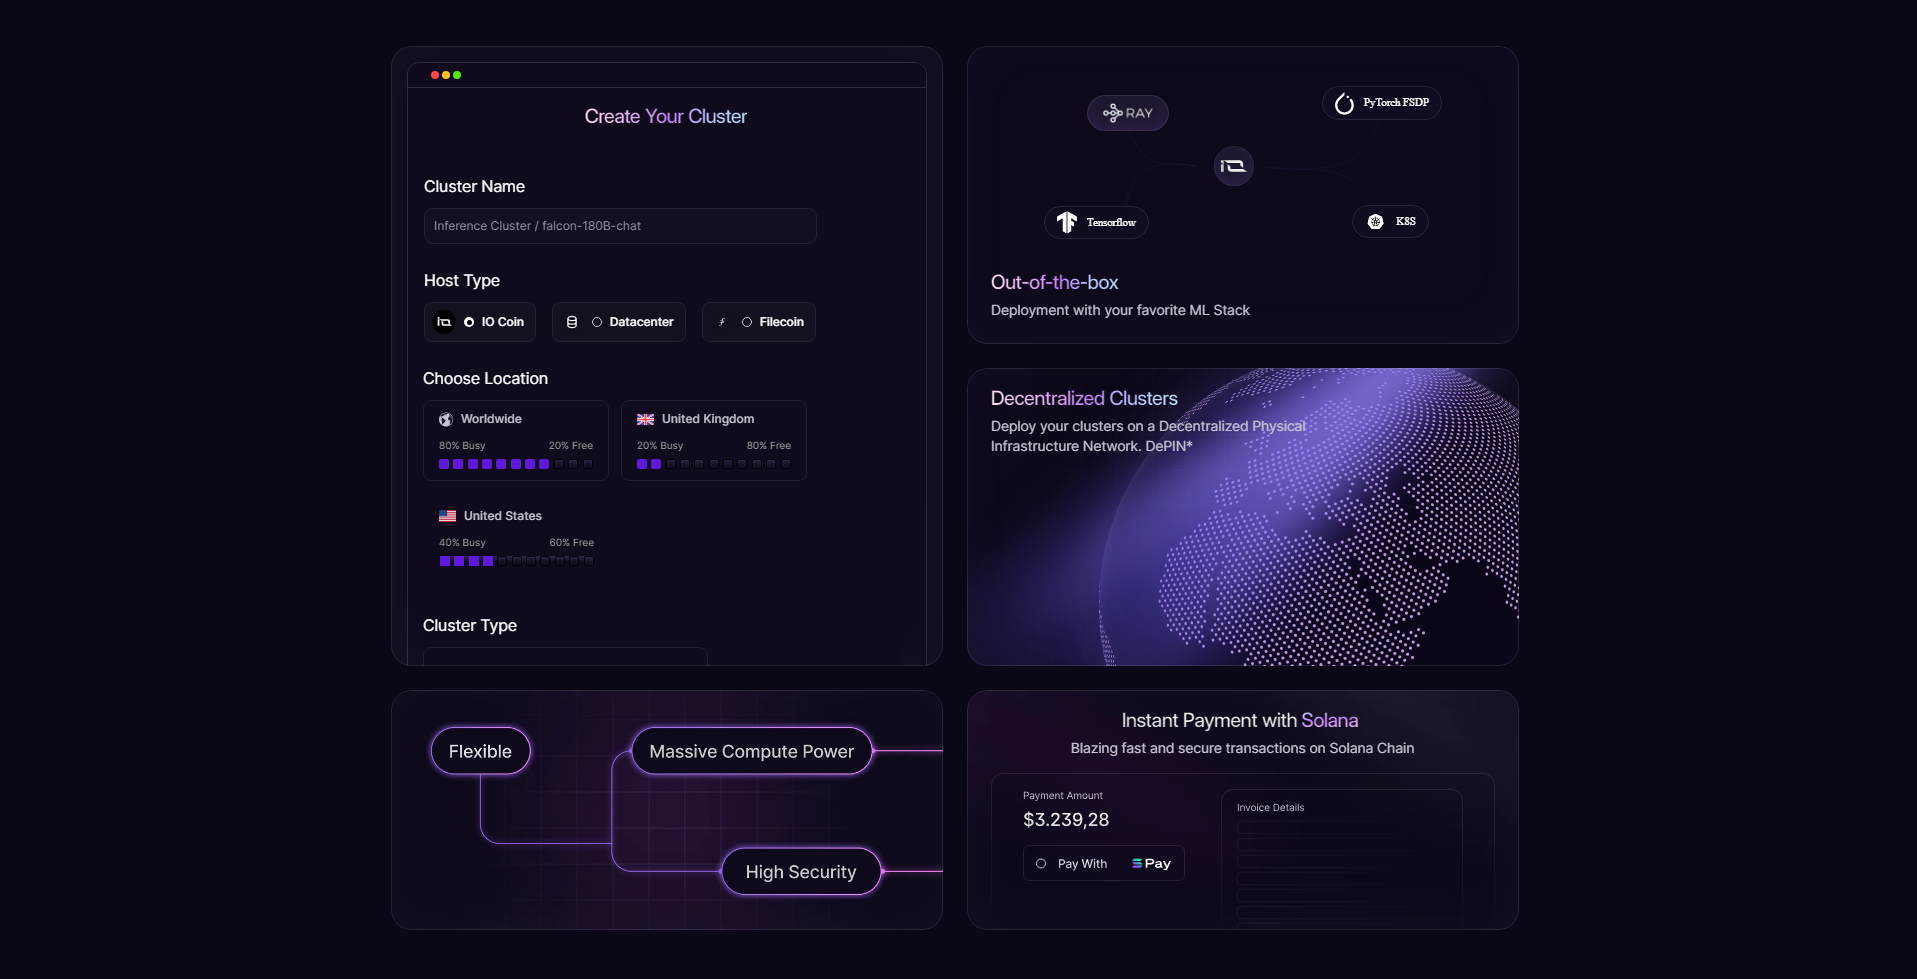This screenshot has width=1917, height=979.
Task: Click the Filecoin lightning icon
Action: 722,321
